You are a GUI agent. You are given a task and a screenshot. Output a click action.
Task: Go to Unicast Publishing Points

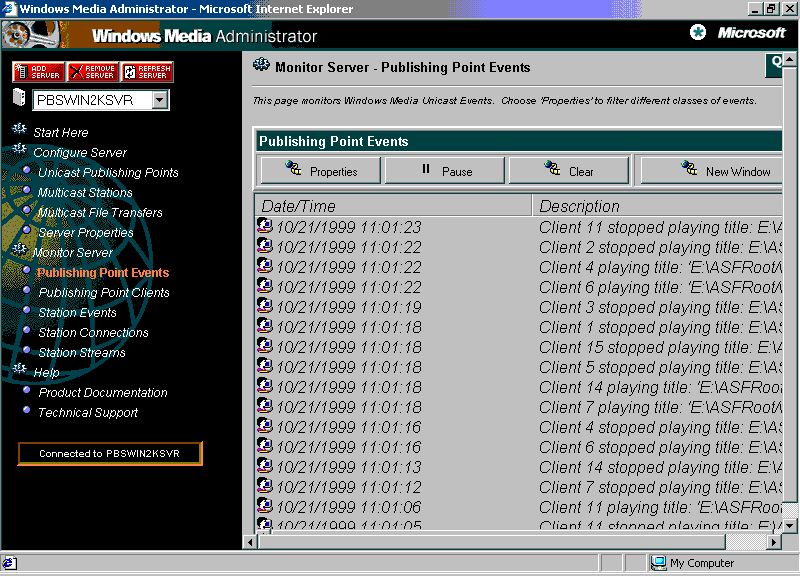[108, 172]
